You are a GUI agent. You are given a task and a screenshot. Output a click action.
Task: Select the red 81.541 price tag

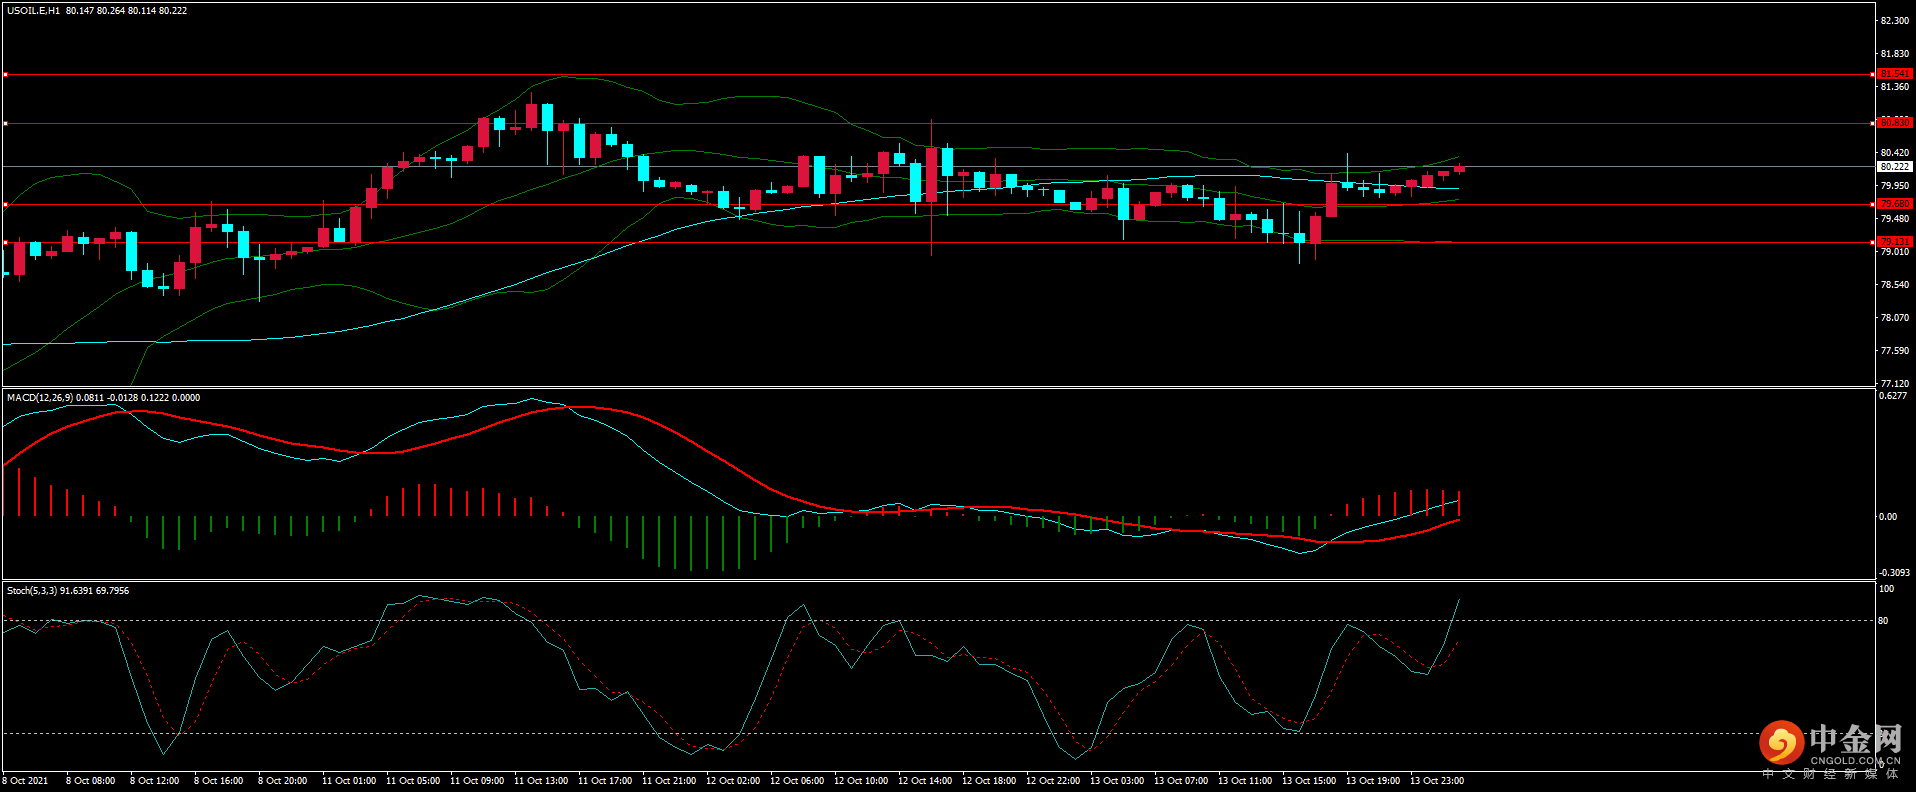click(1894, 74)
